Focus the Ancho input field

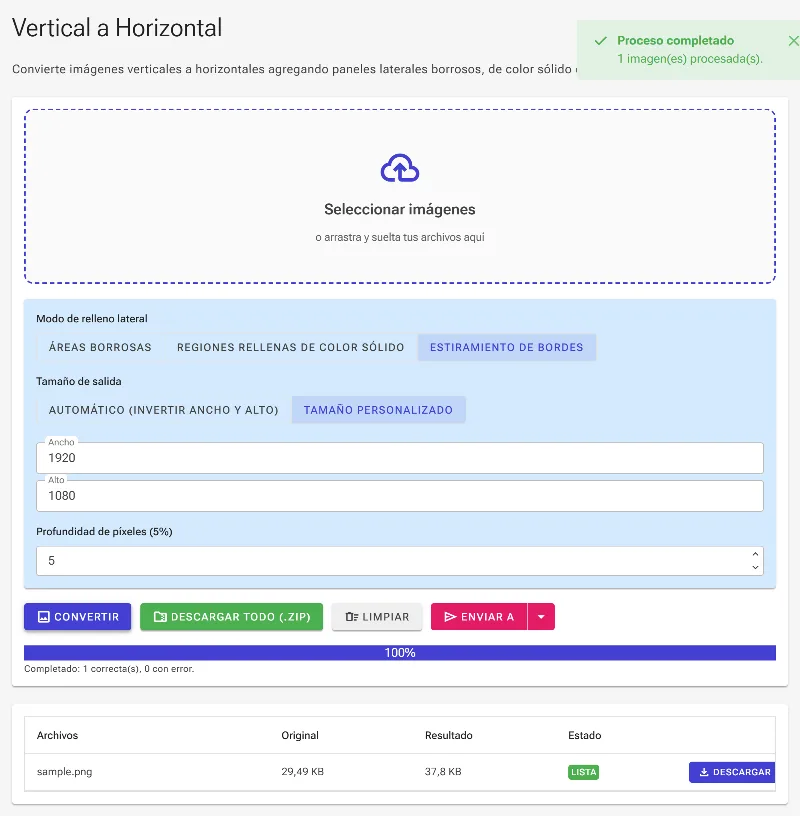[400, 458]
